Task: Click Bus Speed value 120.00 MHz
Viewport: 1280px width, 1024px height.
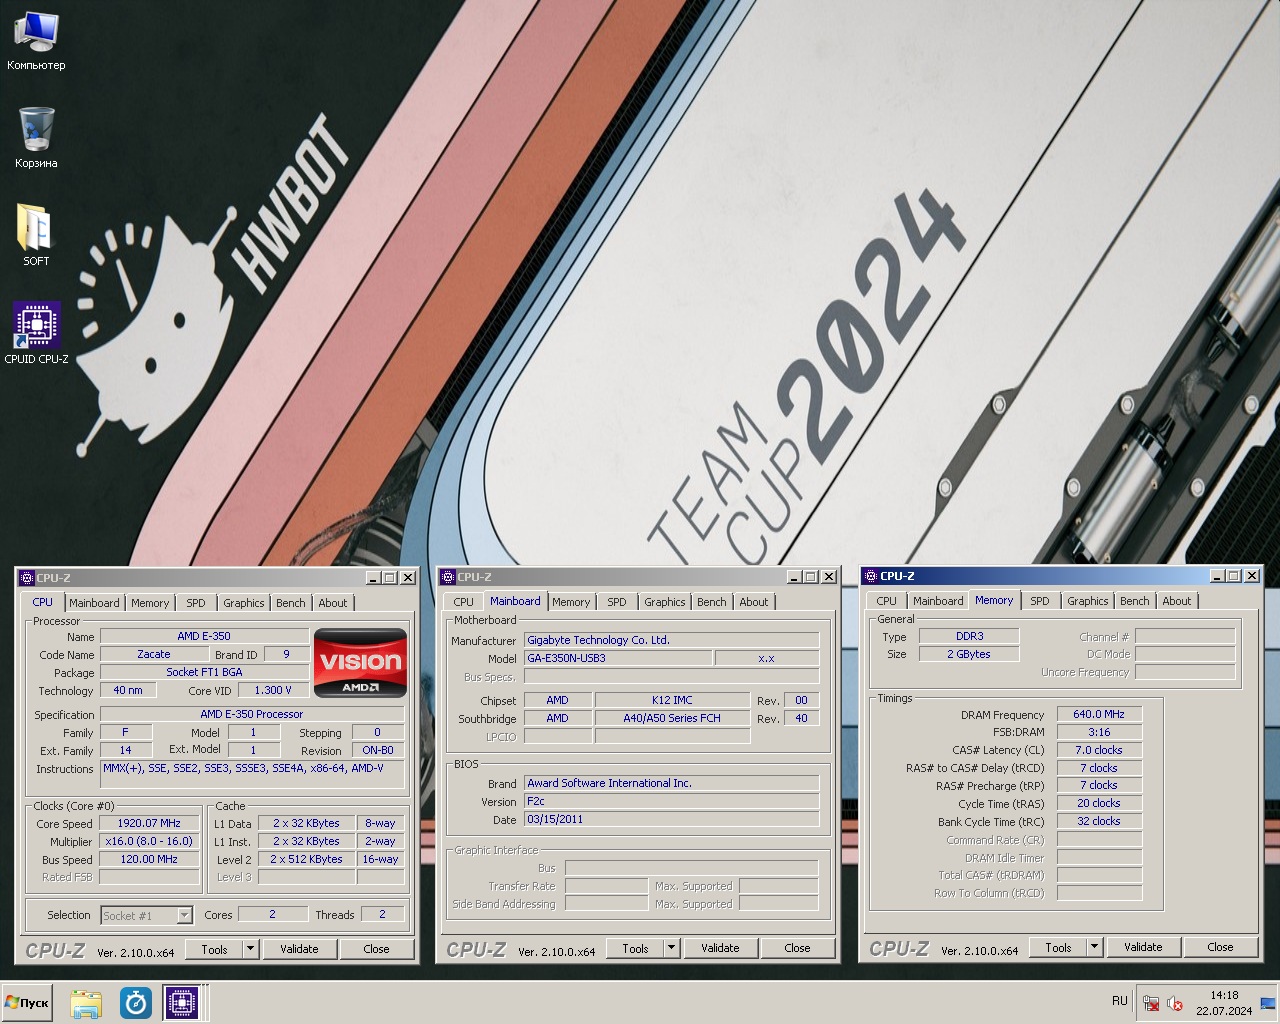Action: pyautogui.click(x=149, y=860)
